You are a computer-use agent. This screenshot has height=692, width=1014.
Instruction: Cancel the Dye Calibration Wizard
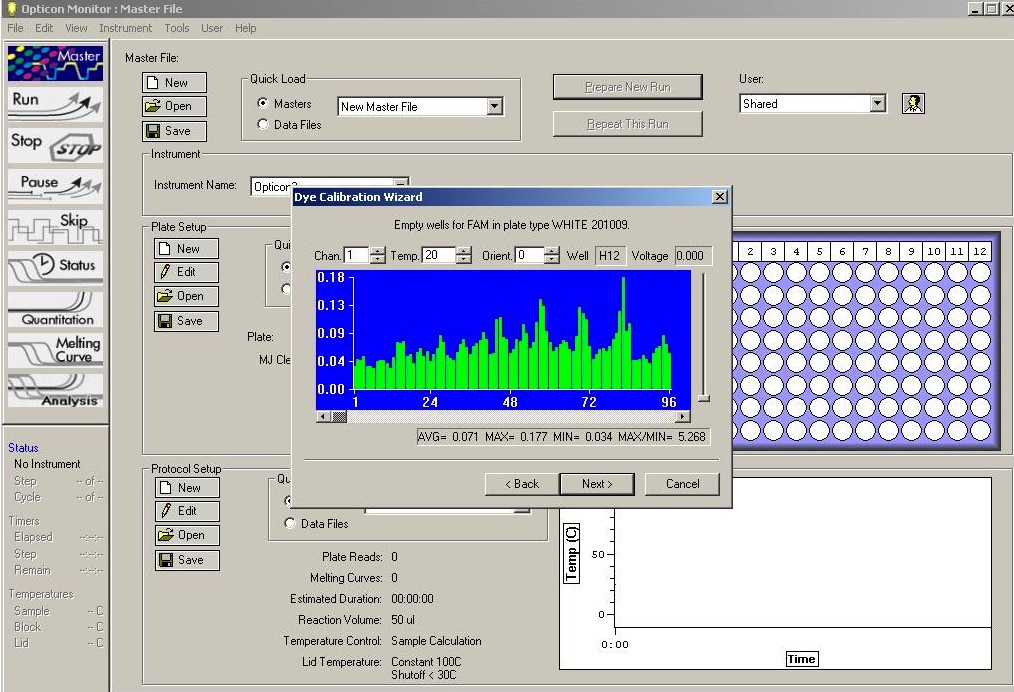(x=682, y=484)
